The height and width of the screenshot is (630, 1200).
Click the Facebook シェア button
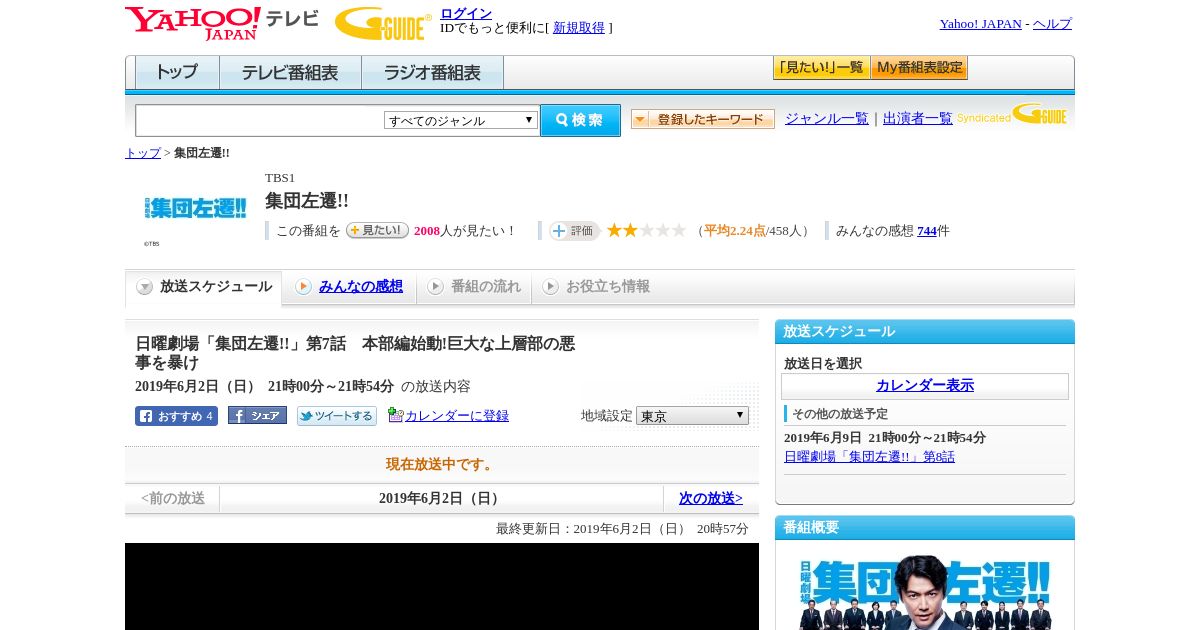[257, 415]
